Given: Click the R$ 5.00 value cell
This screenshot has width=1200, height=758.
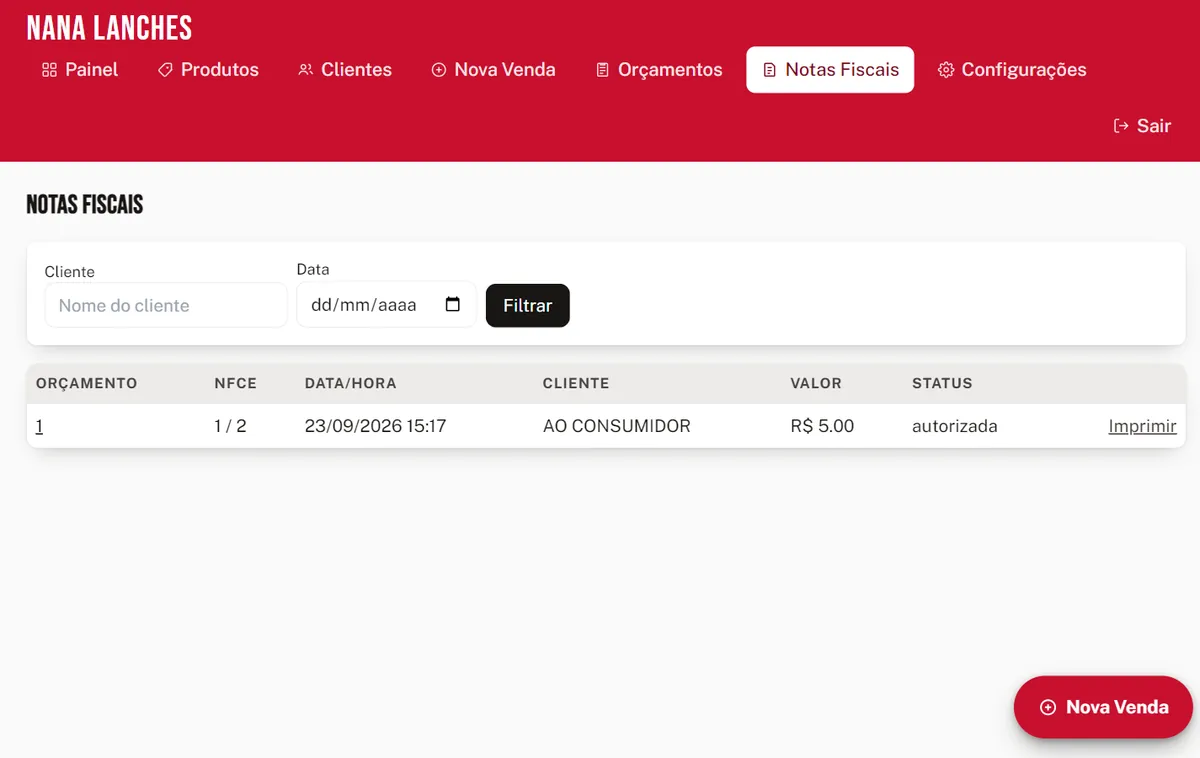Looking at the screenshot, I should (822, 426).
